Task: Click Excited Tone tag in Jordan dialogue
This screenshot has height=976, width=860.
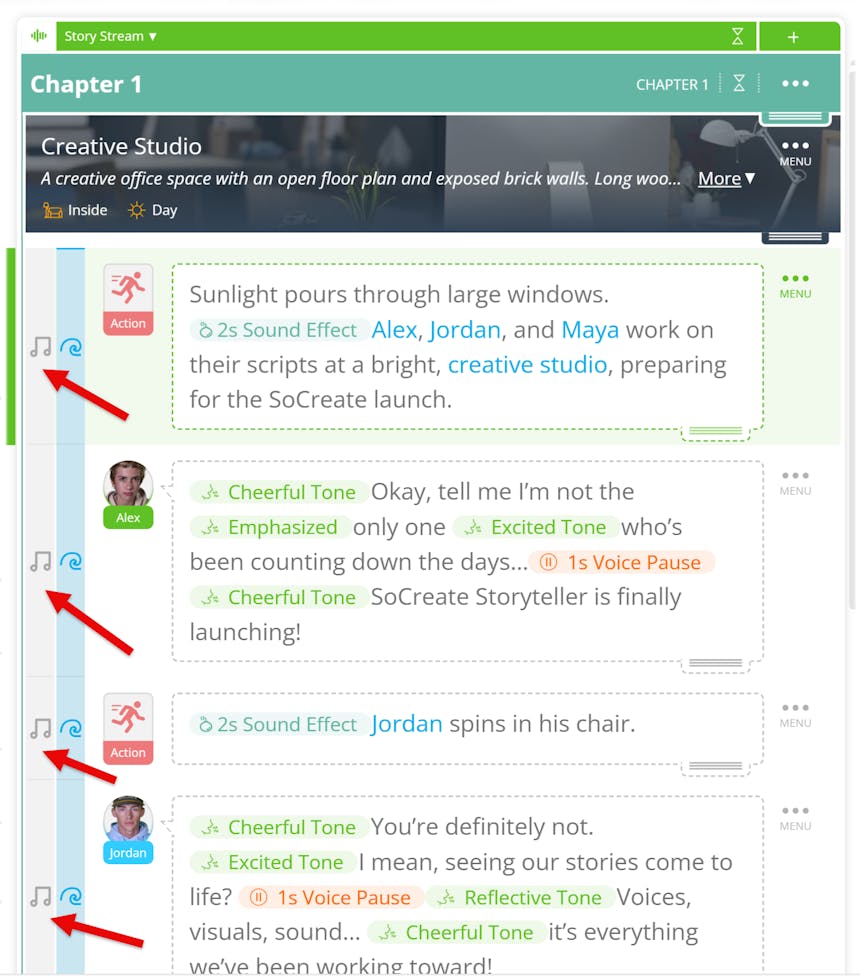Action: [x=273, y=863]
